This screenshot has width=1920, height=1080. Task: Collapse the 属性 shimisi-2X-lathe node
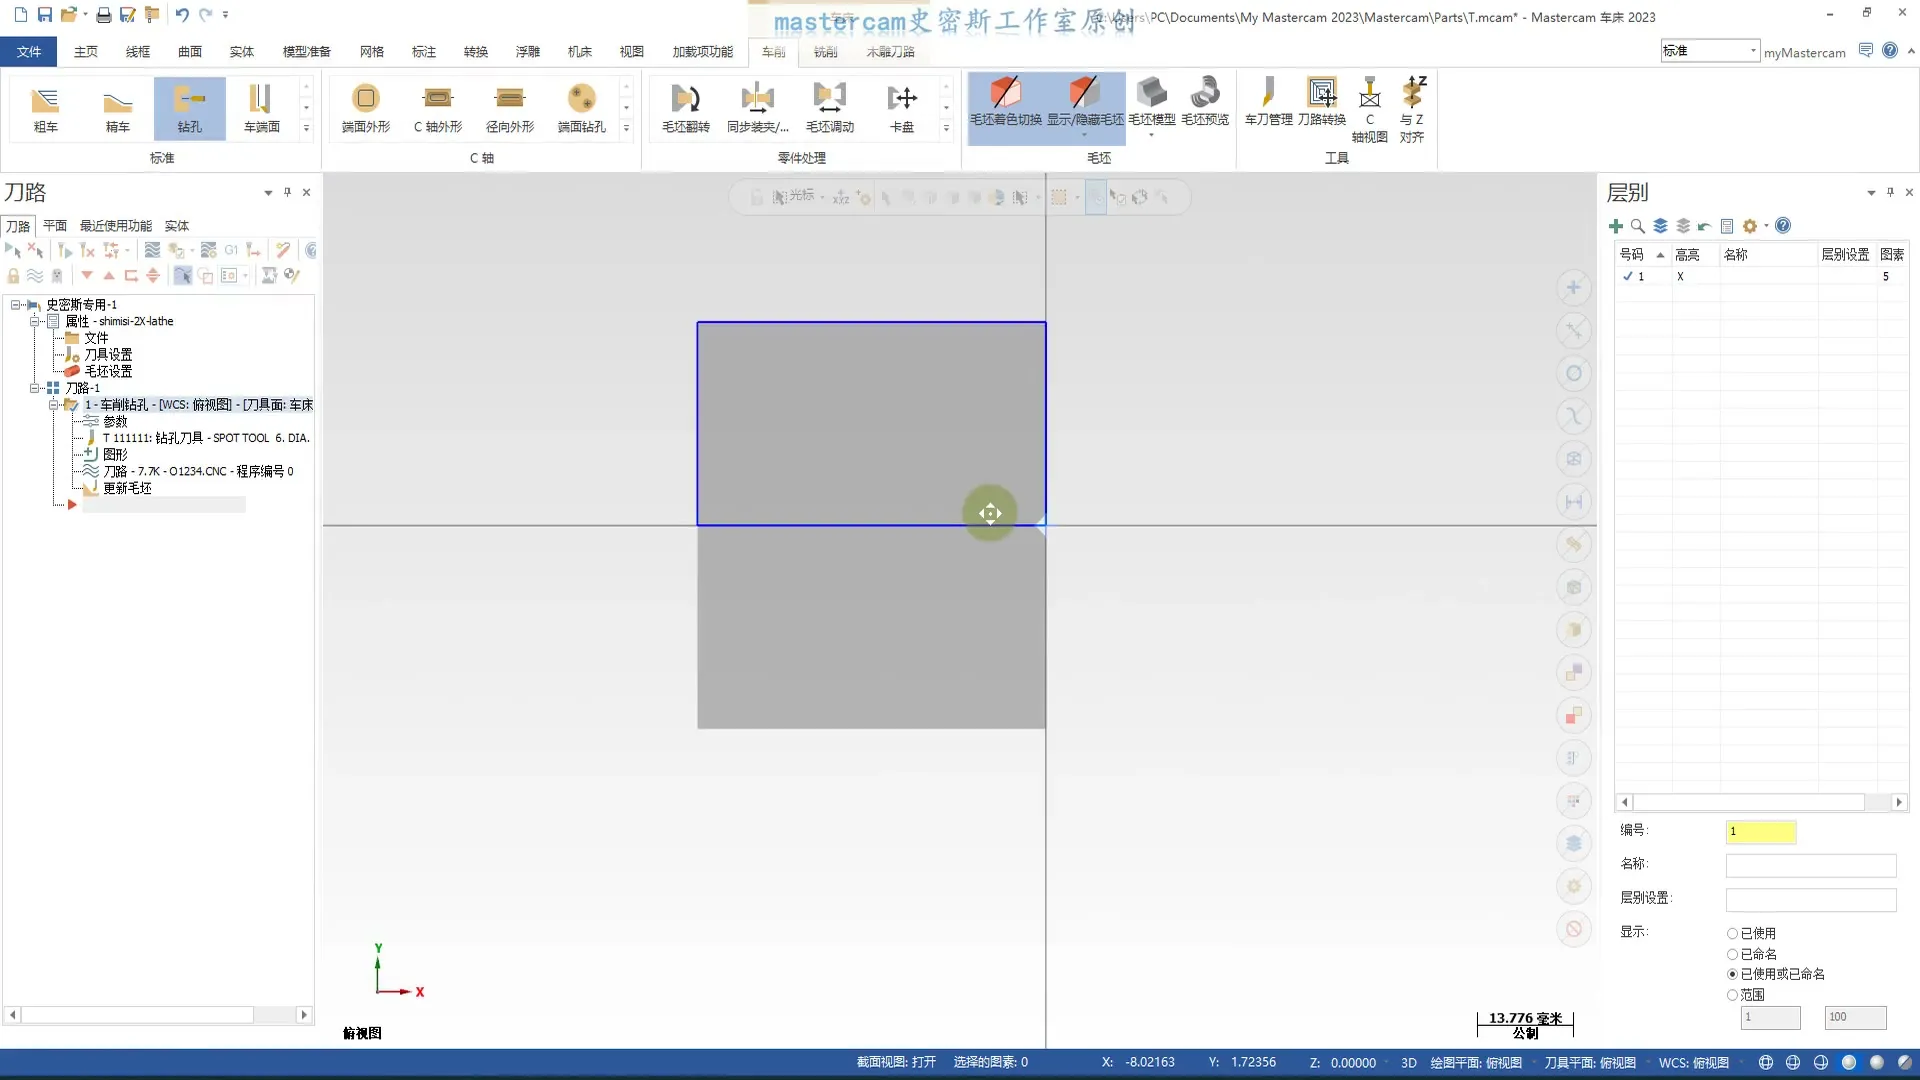pos(35,321)
